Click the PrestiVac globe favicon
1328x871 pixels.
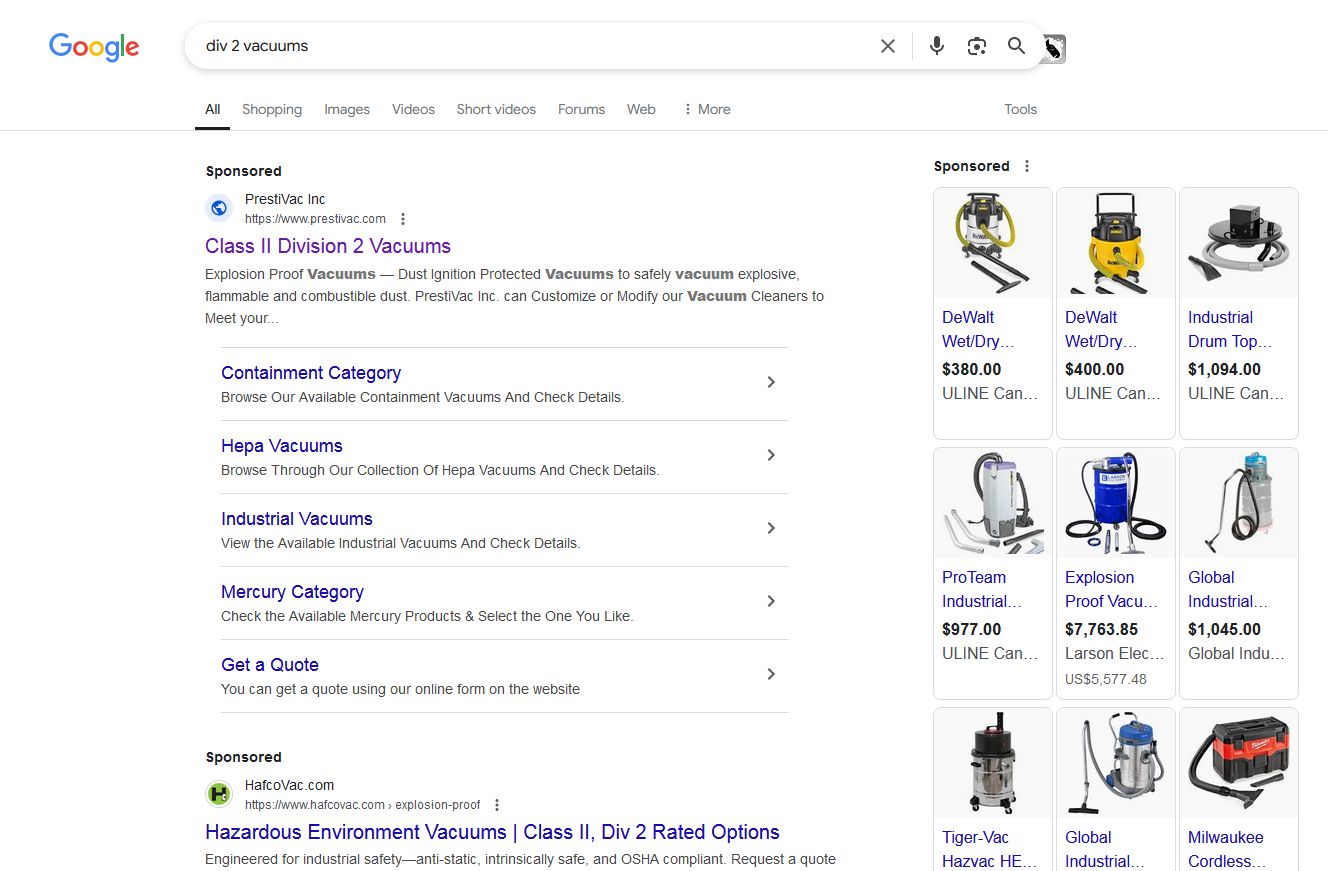pos(219,208)
